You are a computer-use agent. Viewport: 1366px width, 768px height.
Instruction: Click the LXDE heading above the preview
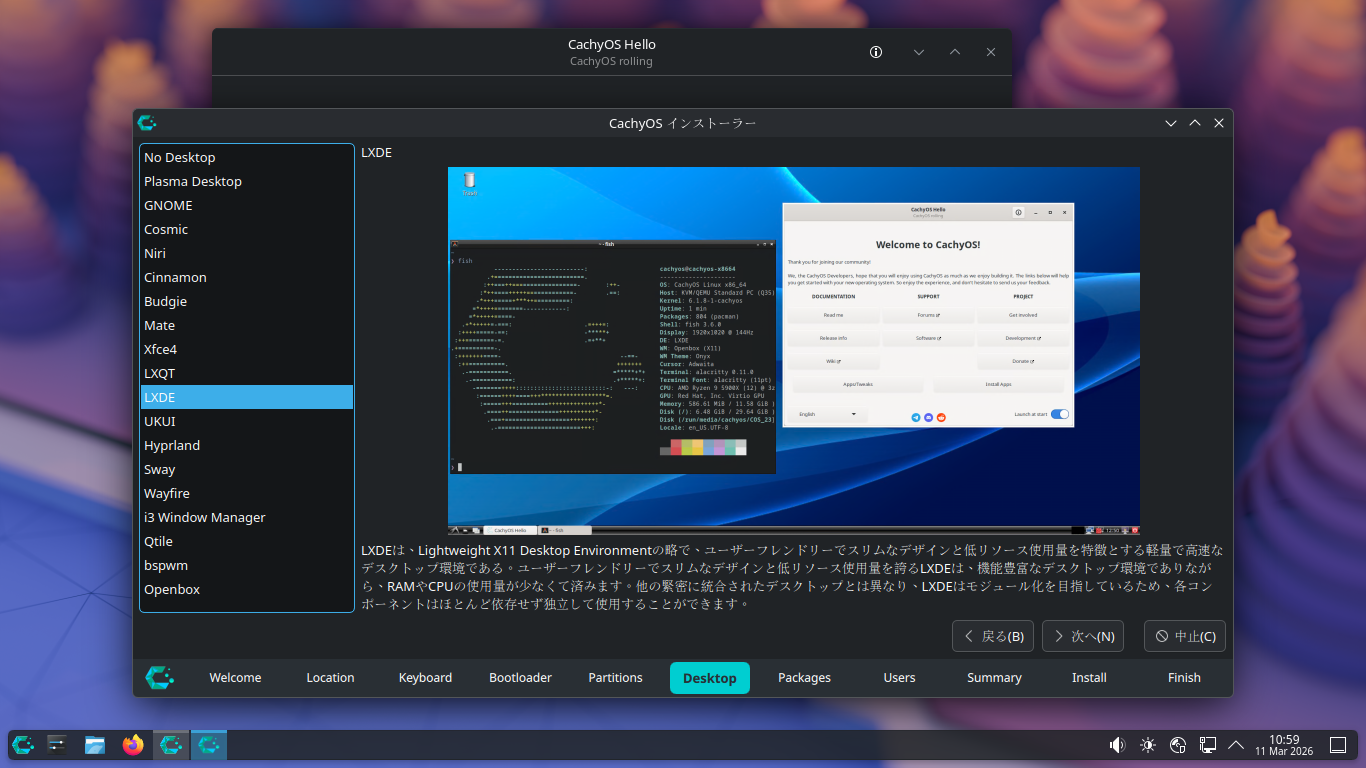[x=376, y=153]
